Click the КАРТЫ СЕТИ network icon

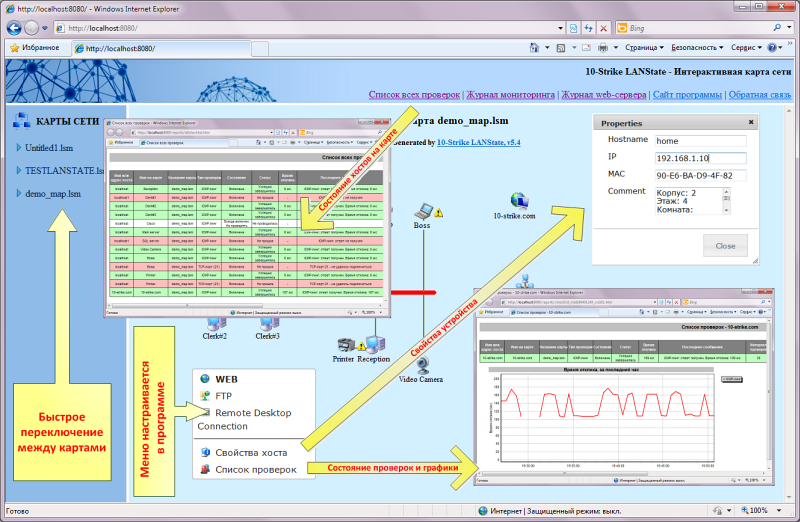click(x=21, y=121)
